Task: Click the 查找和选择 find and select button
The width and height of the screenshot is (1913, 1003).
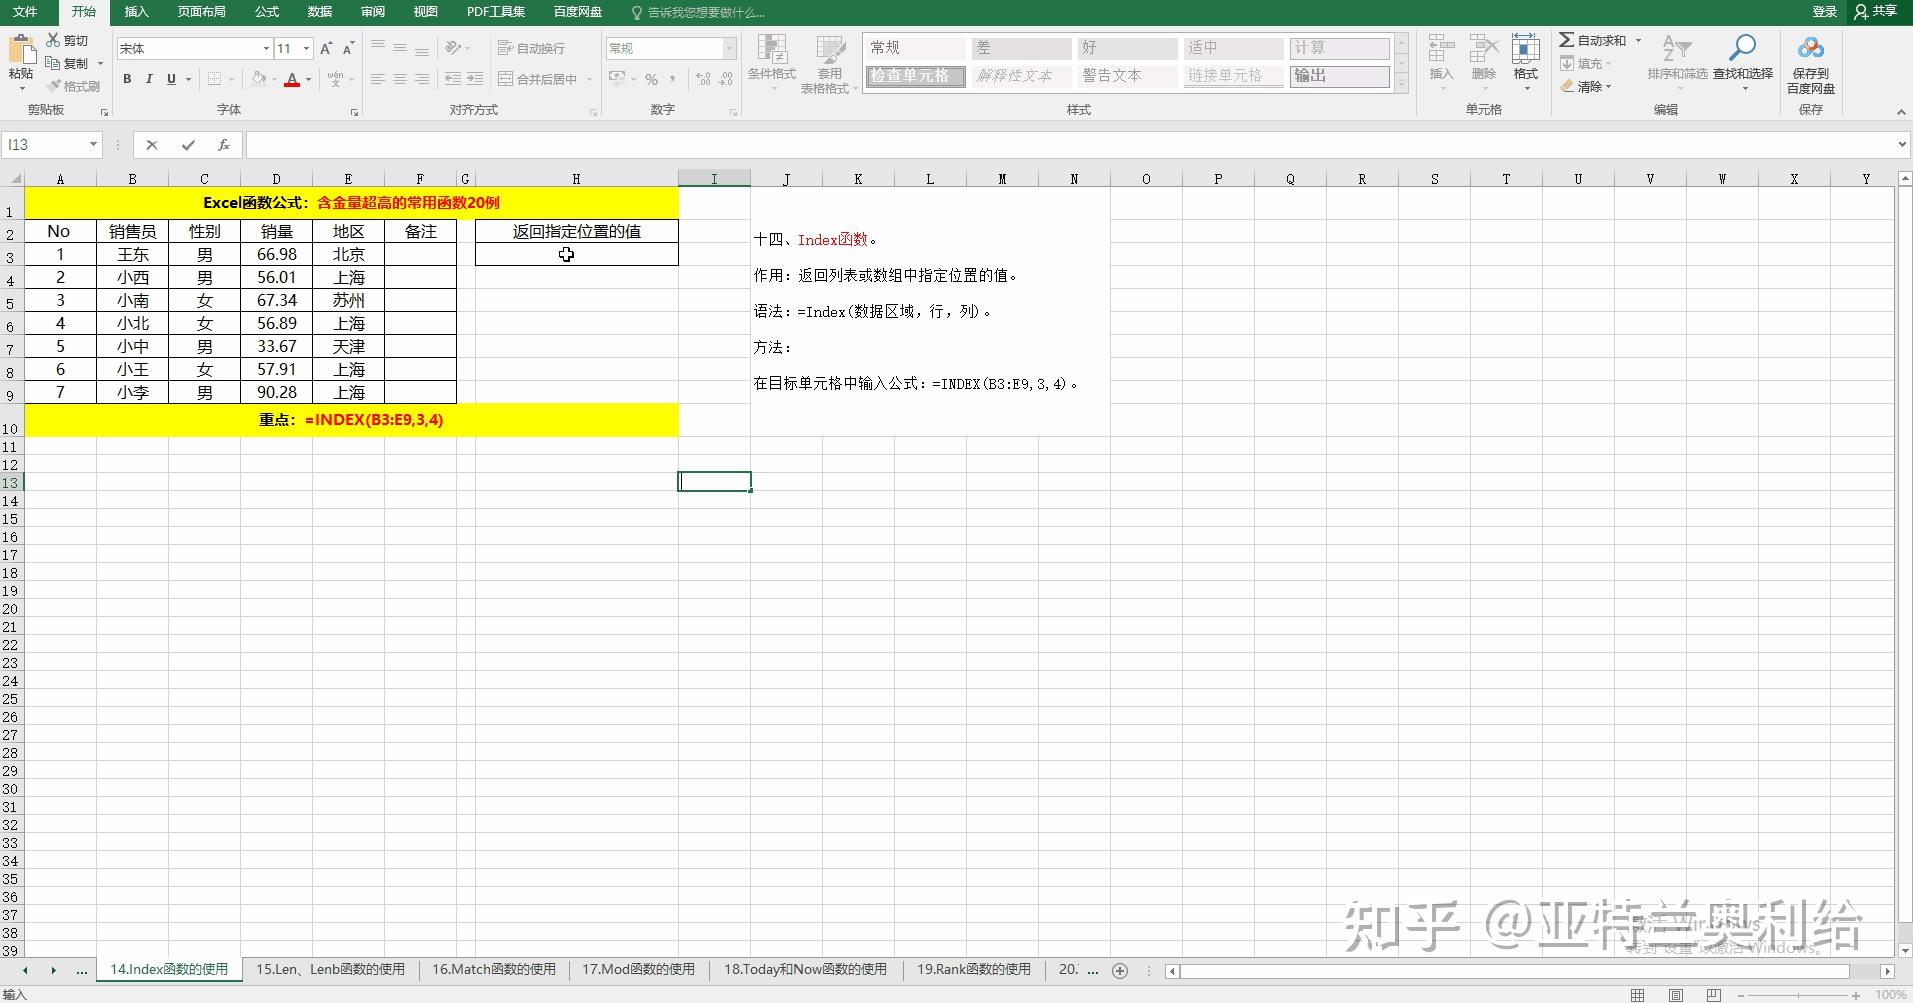Action: 1743,62
